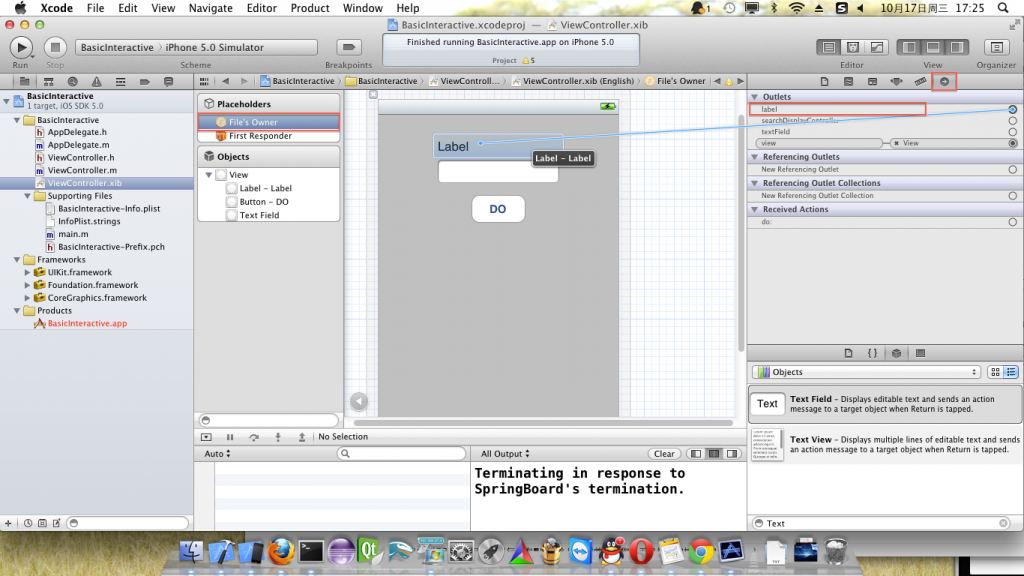Click the canvas horizontal scrollbar
Image resolution: width=1024 pixels, height=576 pixels.
pyautogui.click(x=542, y=422)
